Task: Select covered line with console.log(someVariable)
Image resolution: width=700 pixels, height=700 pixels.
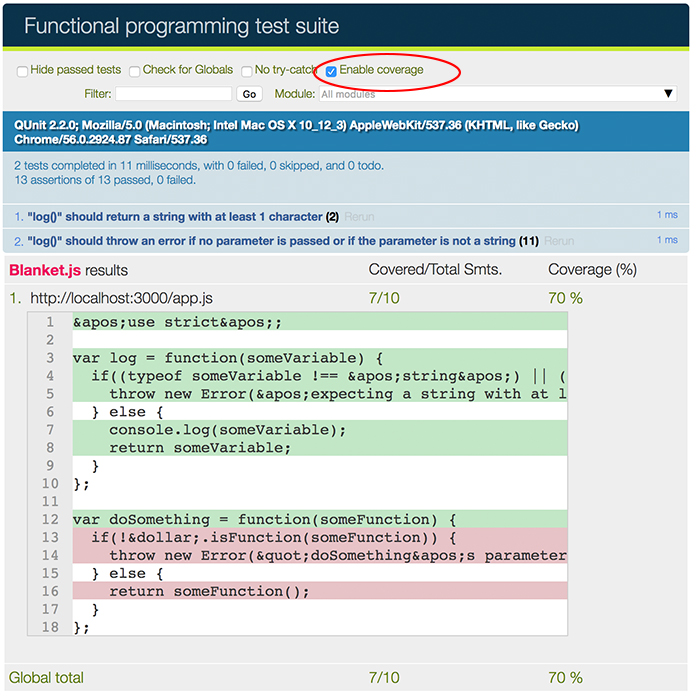Action: 227,430
